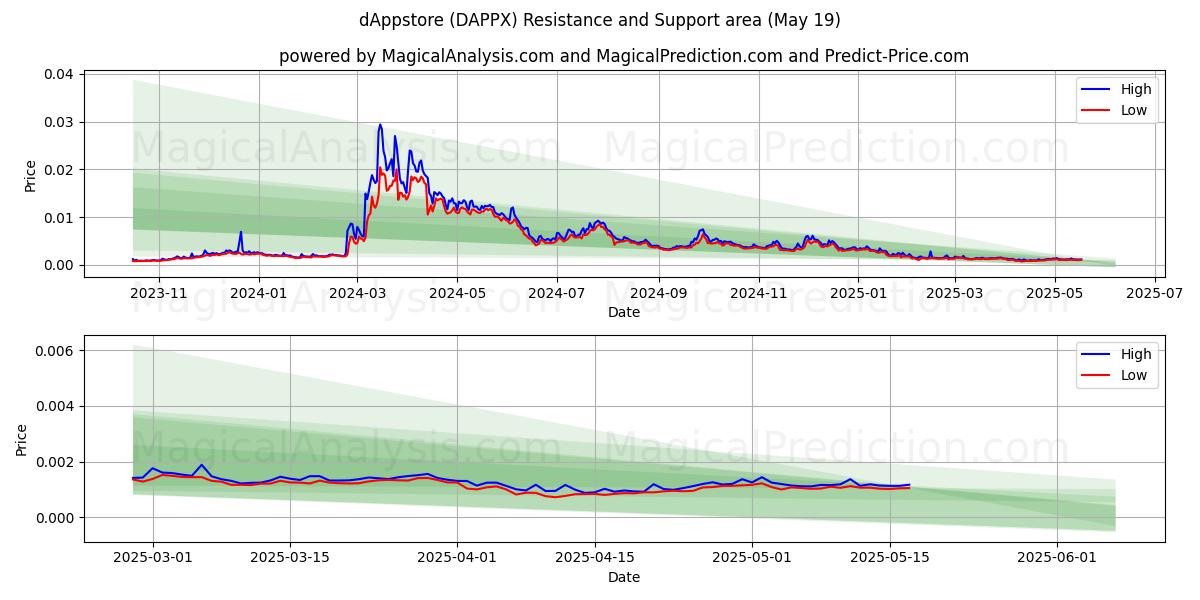
Task: Click the "2024-09" tick label on the top chart
Action: coord(659,293)
